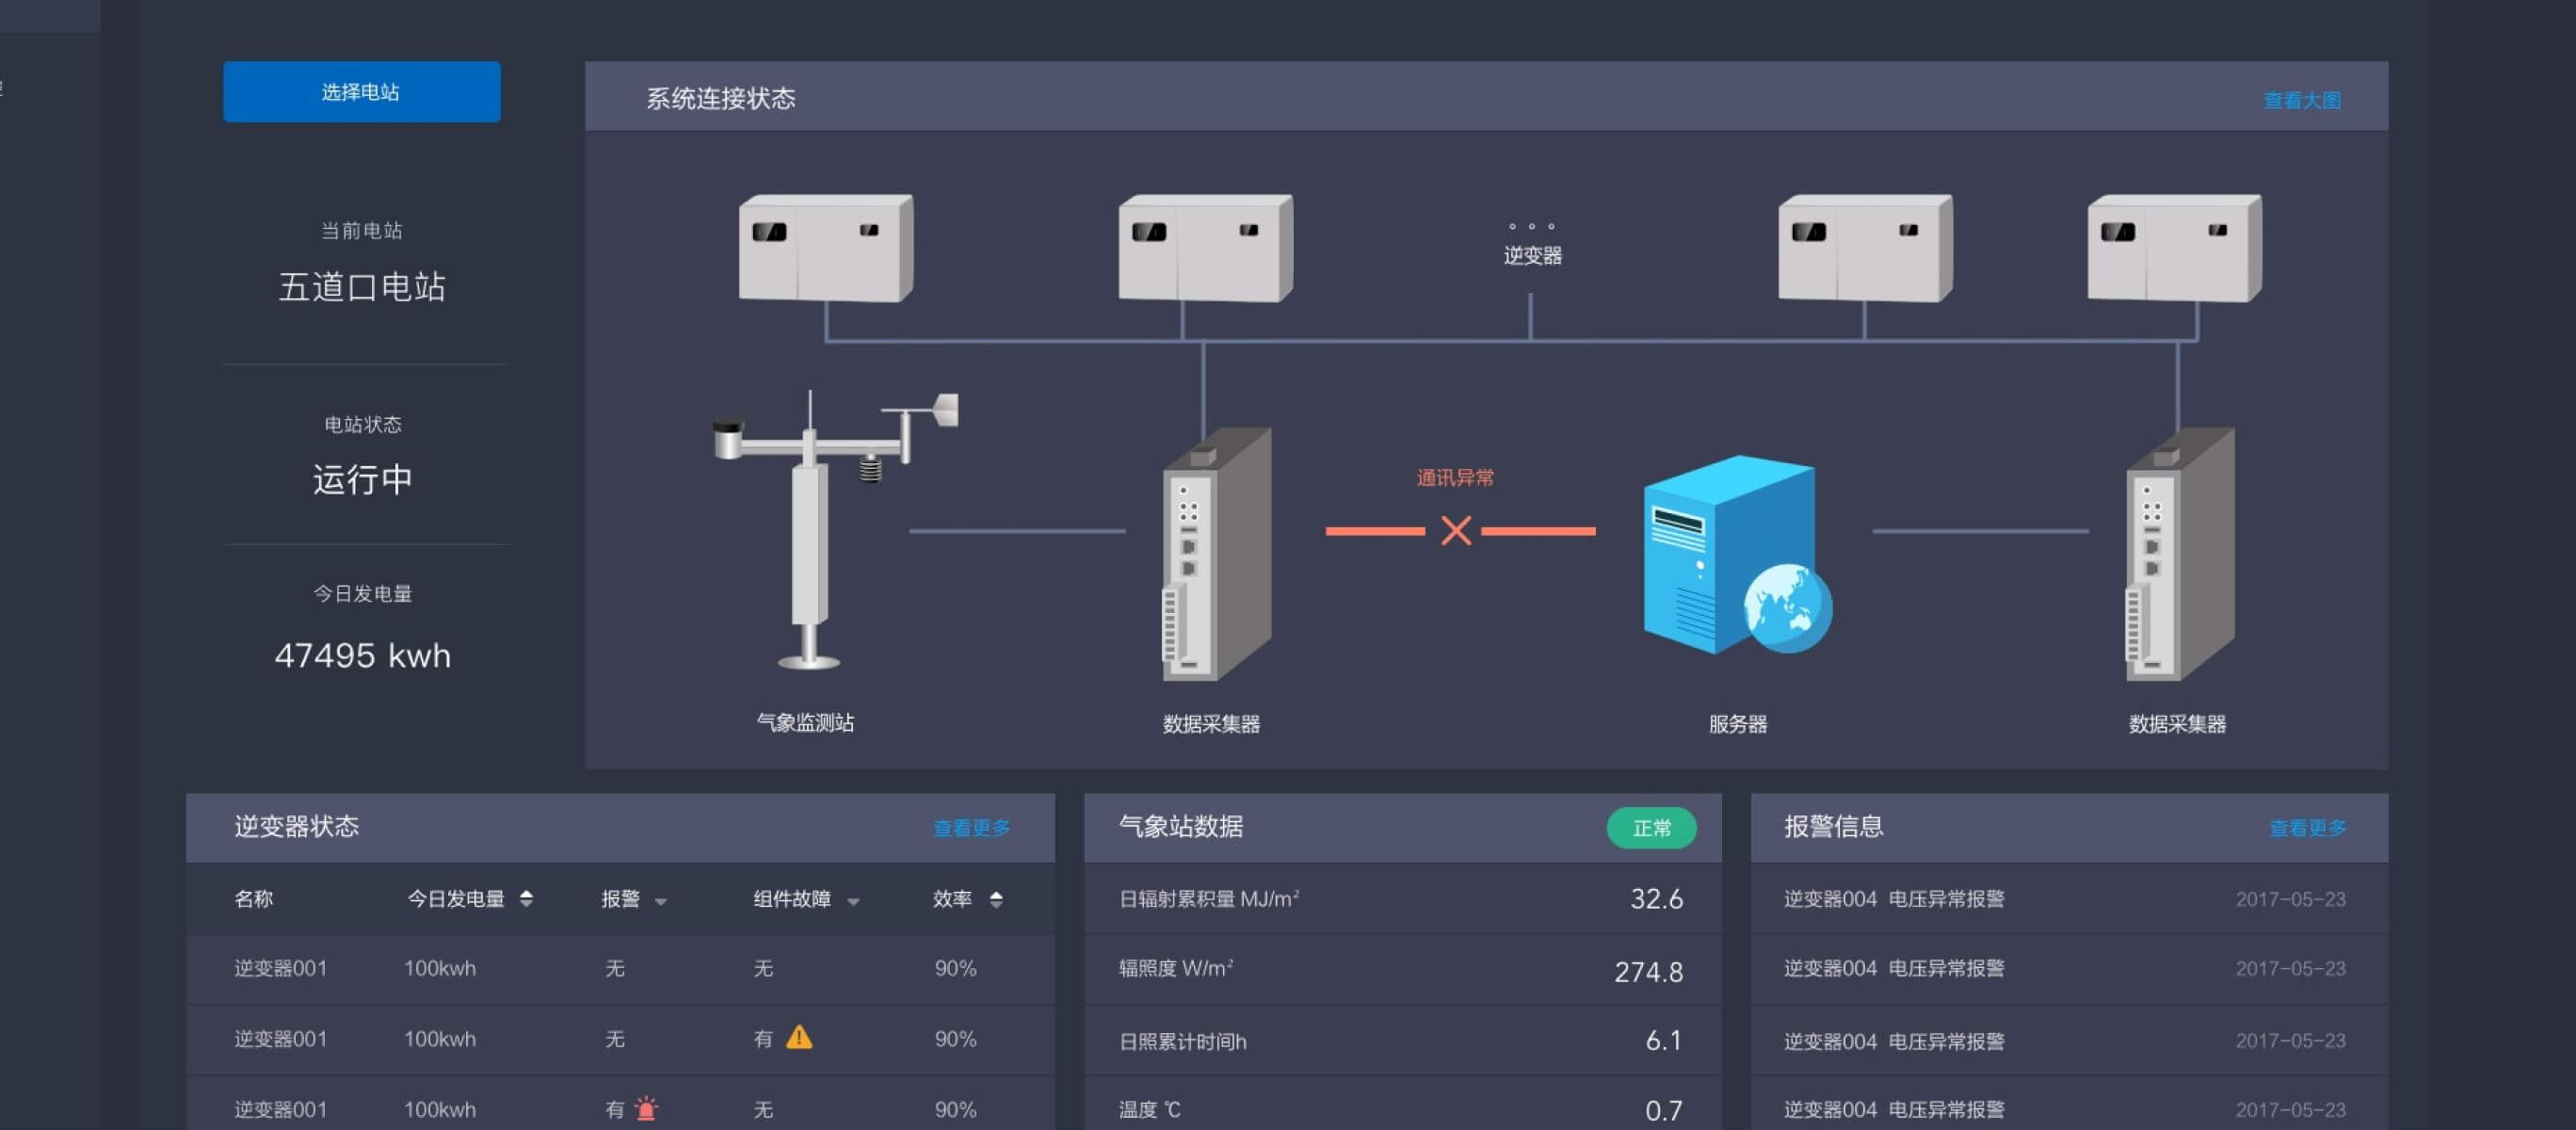2576x1130 pixels.
Task: Click the red alarm siren icon
Action: [x=647, y=1109]
